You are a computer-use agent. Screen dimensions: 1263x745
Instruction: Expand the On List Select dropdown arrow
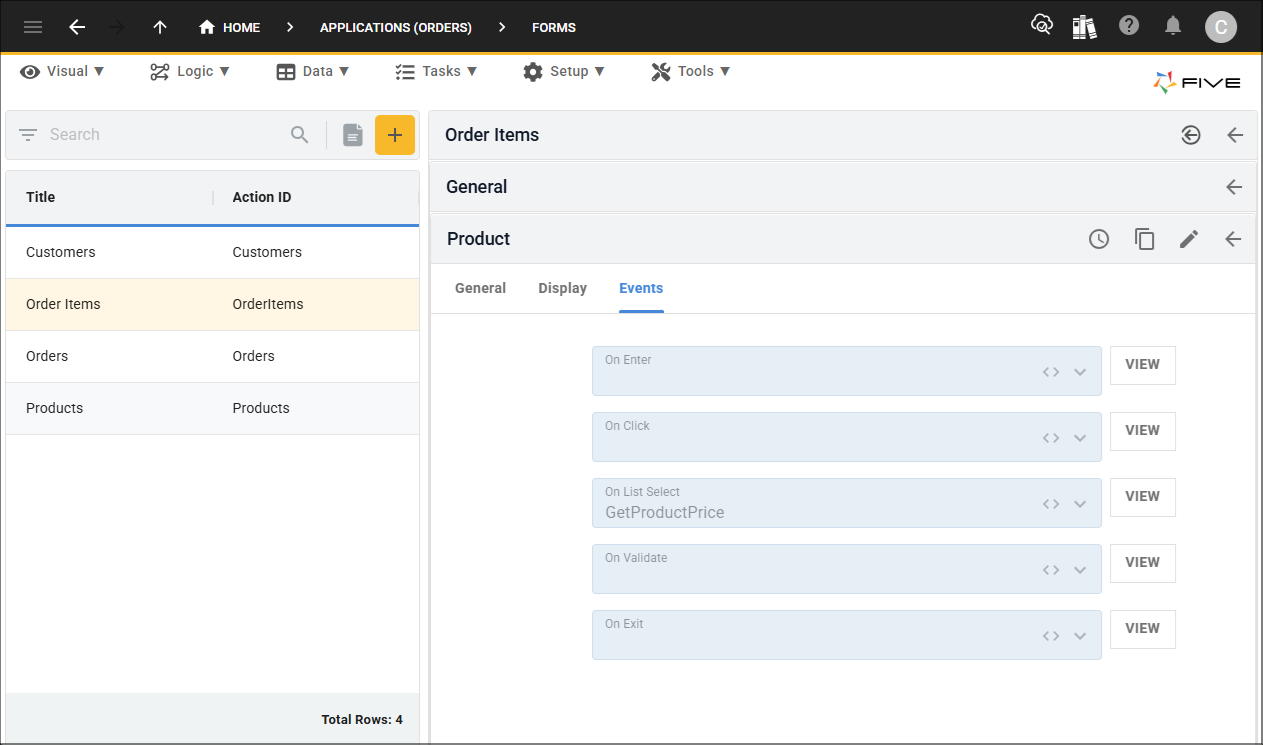click(x=1080, y=504)
